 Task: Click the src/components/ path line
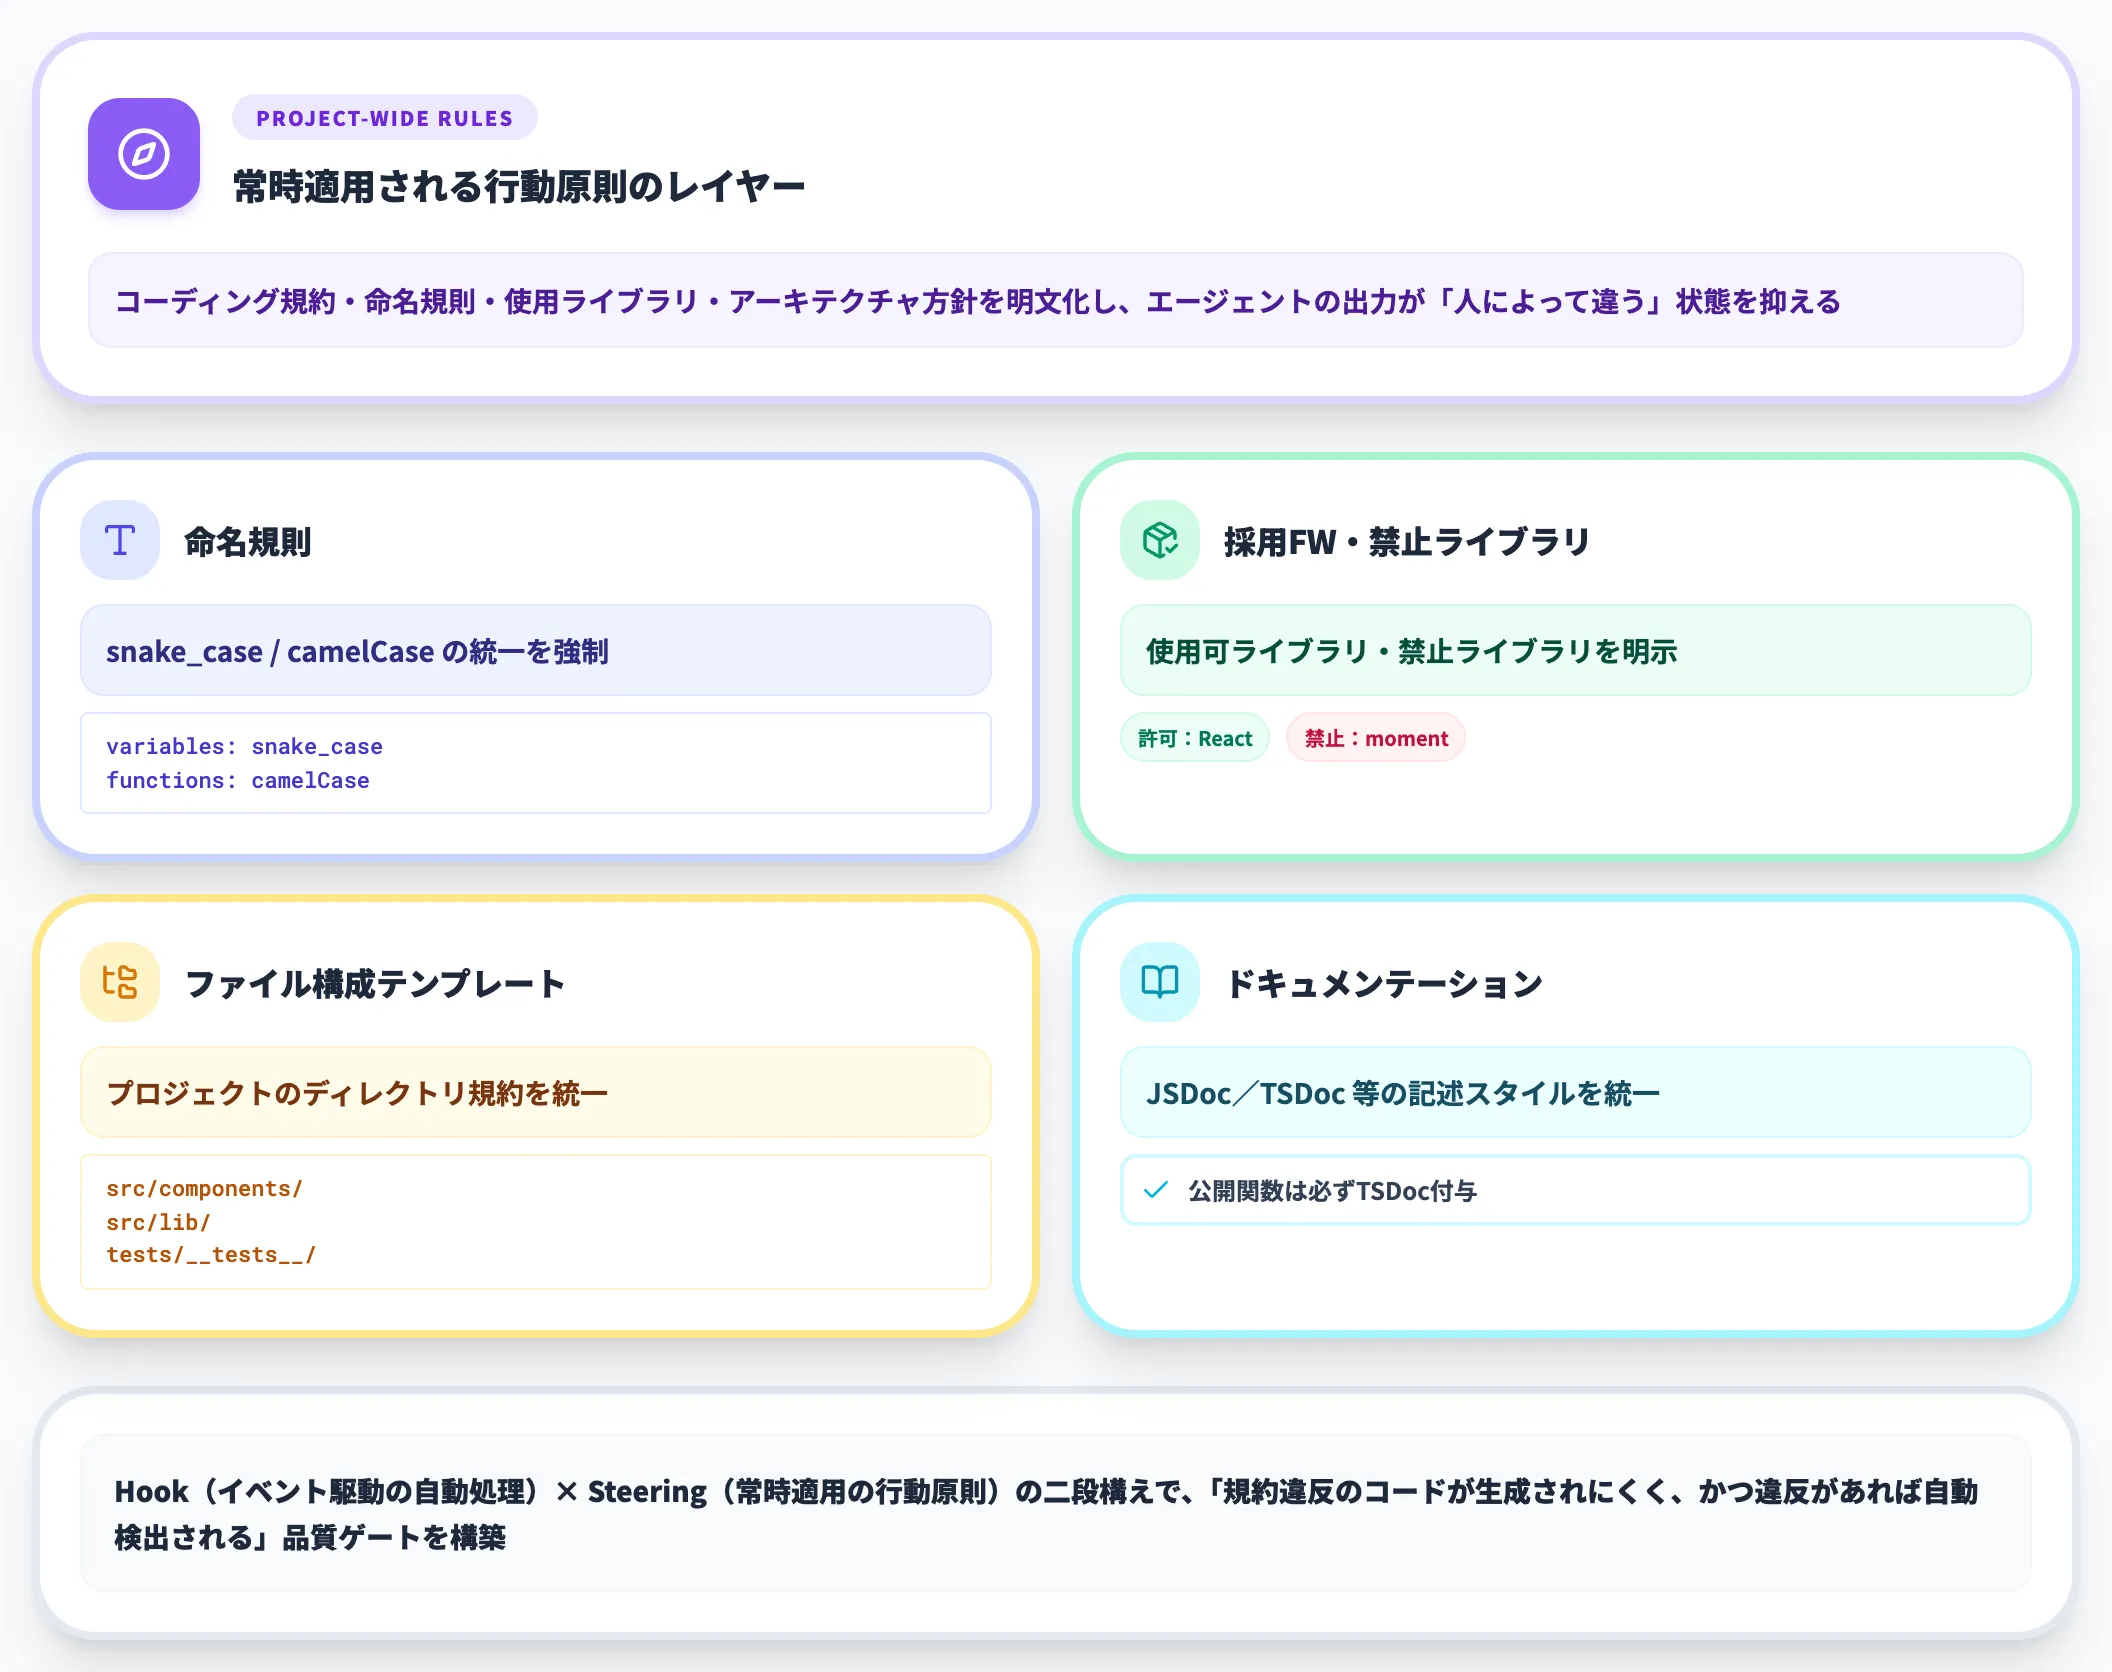pos(205,1188)
